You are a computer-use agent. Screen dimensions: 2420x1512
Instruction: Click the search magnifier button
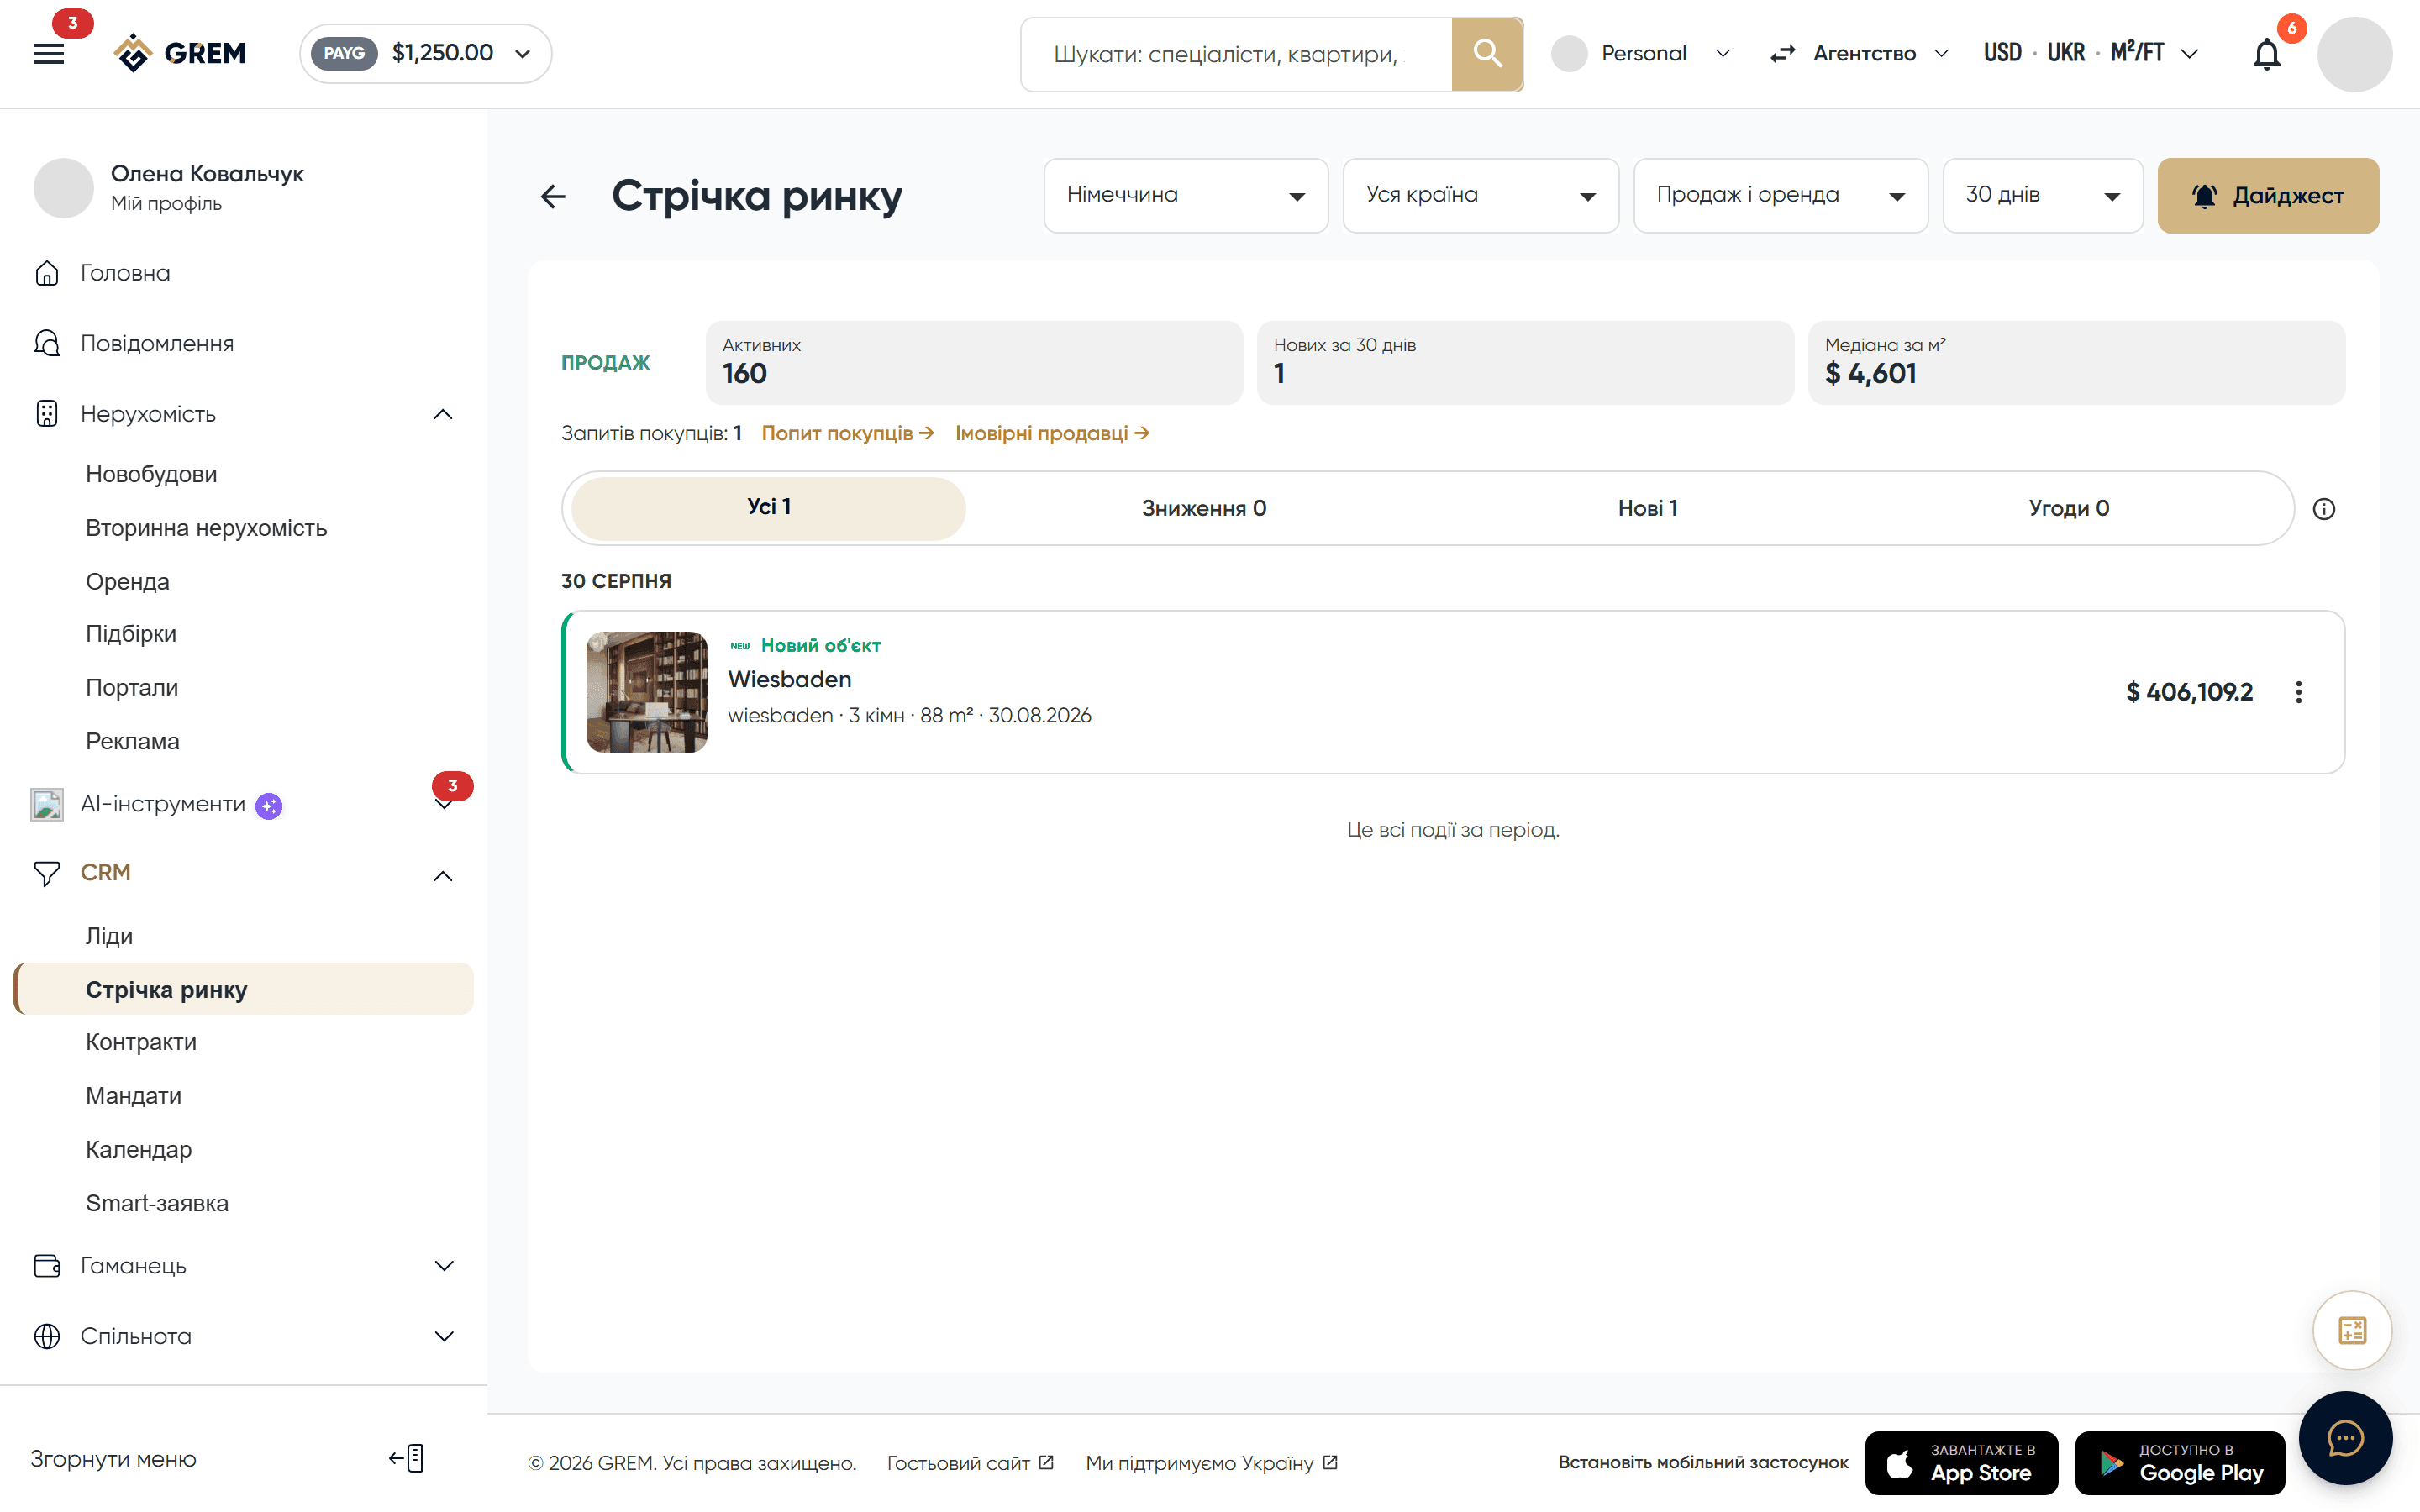pos(1487,54)
